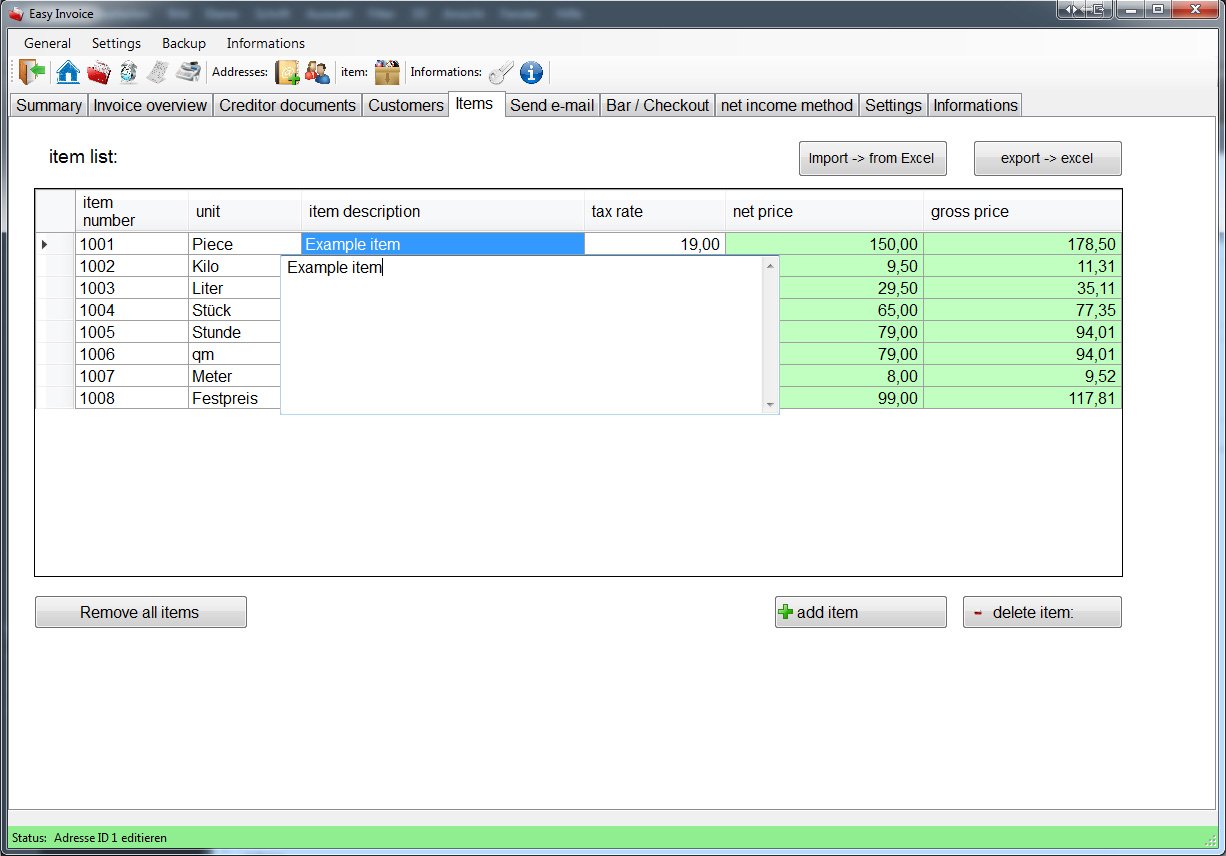The height and width of the screenshot is (856, 1226).
Task: Click the key icon next to Informations
Action: (501, 72)
